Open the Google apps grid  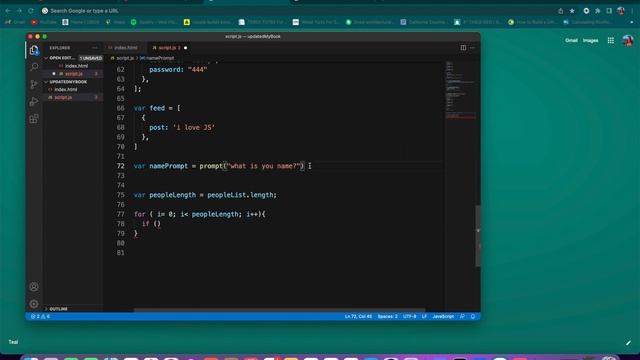(611, 40)
